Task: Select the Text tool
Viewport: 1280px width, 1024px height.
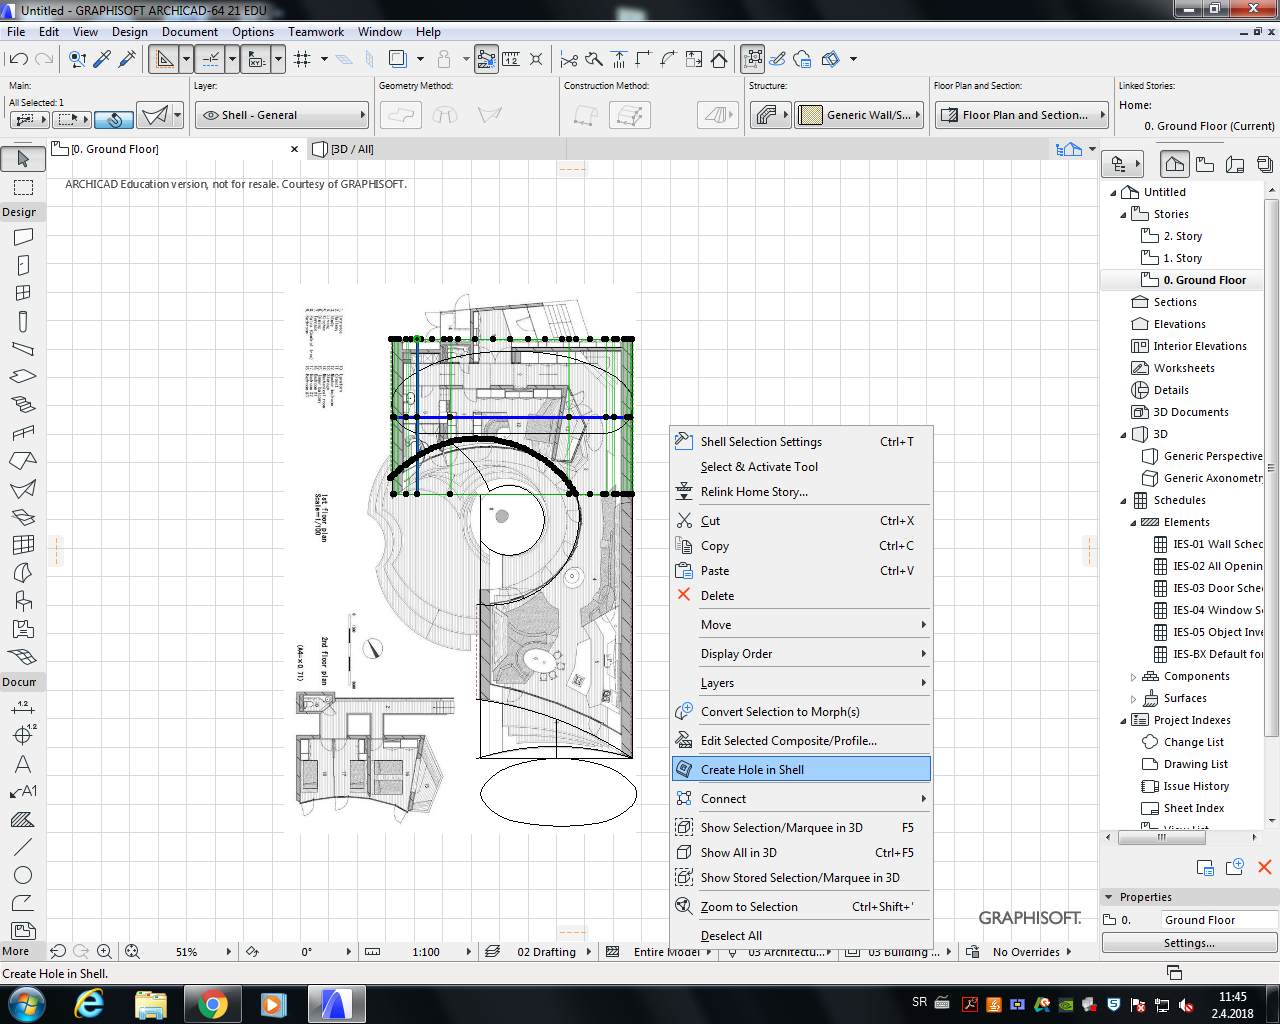Action: pos(23,763)
